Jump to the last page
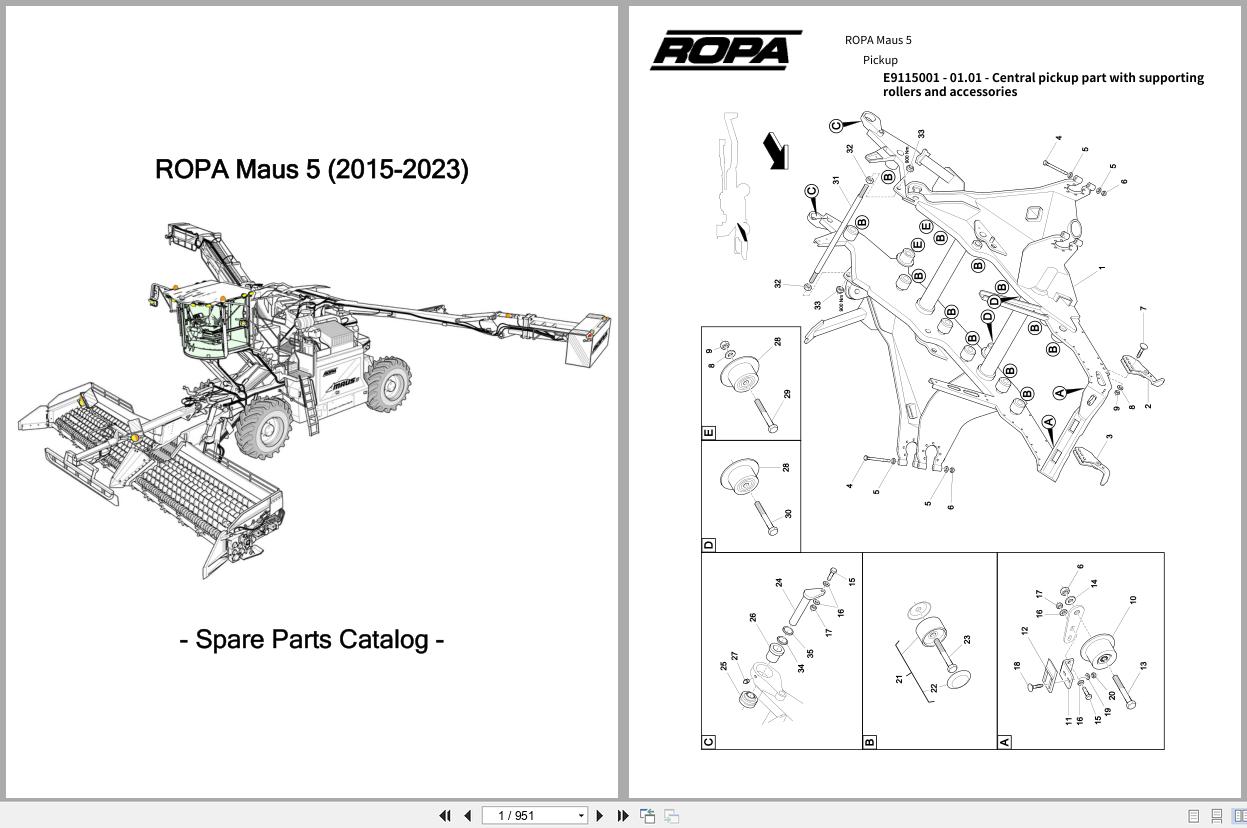 (623, 816)
